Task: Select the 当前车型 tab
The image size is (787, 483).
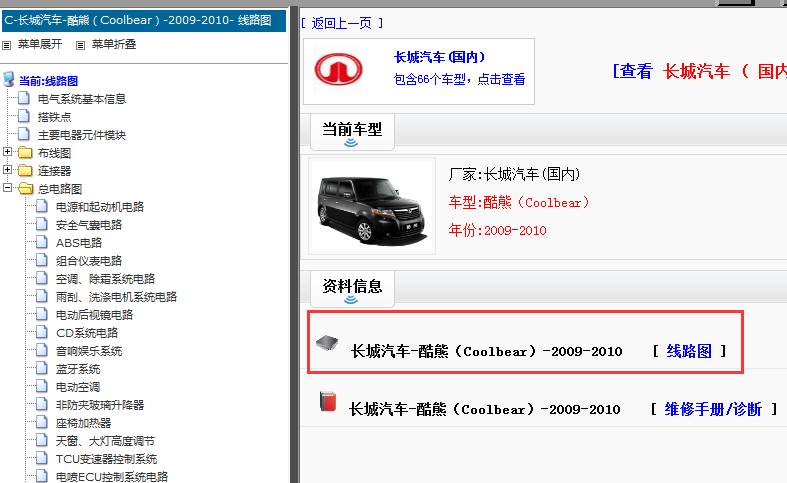Action: coord(352,132)
